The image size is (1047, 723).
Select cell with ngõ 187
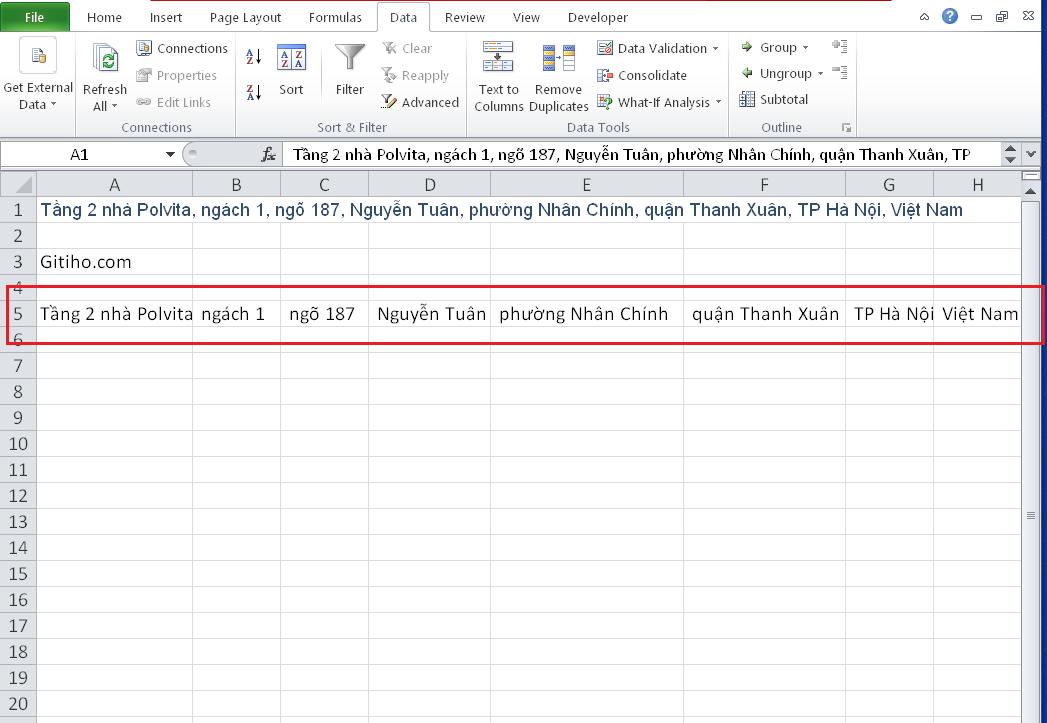pyautogui.click(x=325, y=314)
